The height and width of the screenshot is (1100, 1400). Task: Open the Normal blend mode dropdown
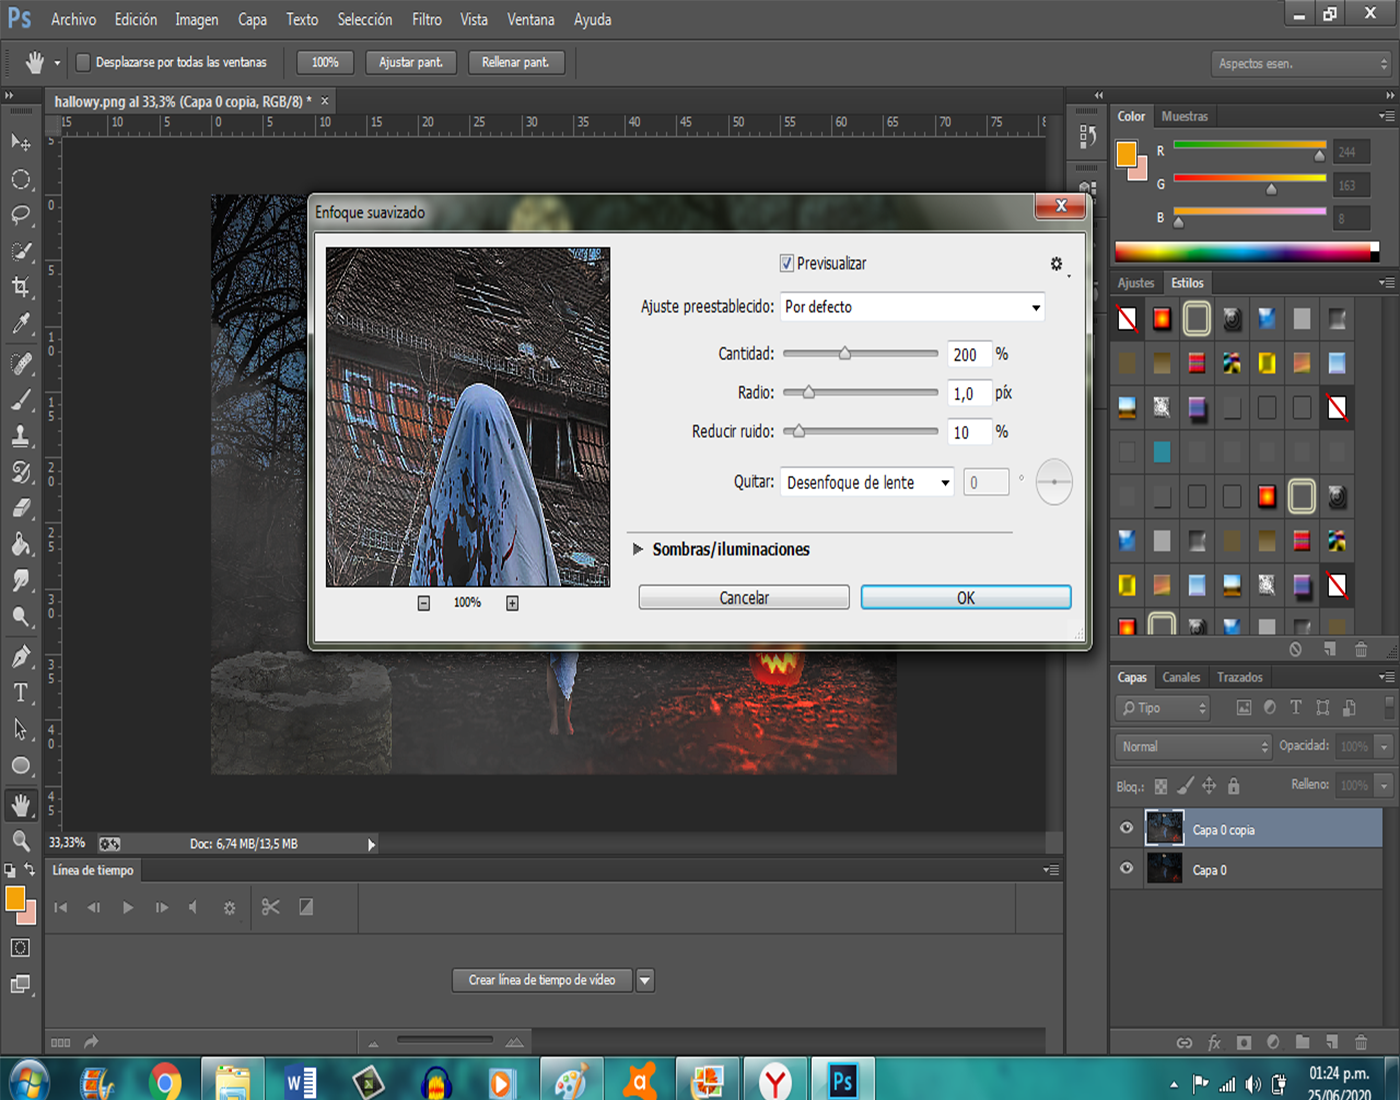coord(1192,746)
